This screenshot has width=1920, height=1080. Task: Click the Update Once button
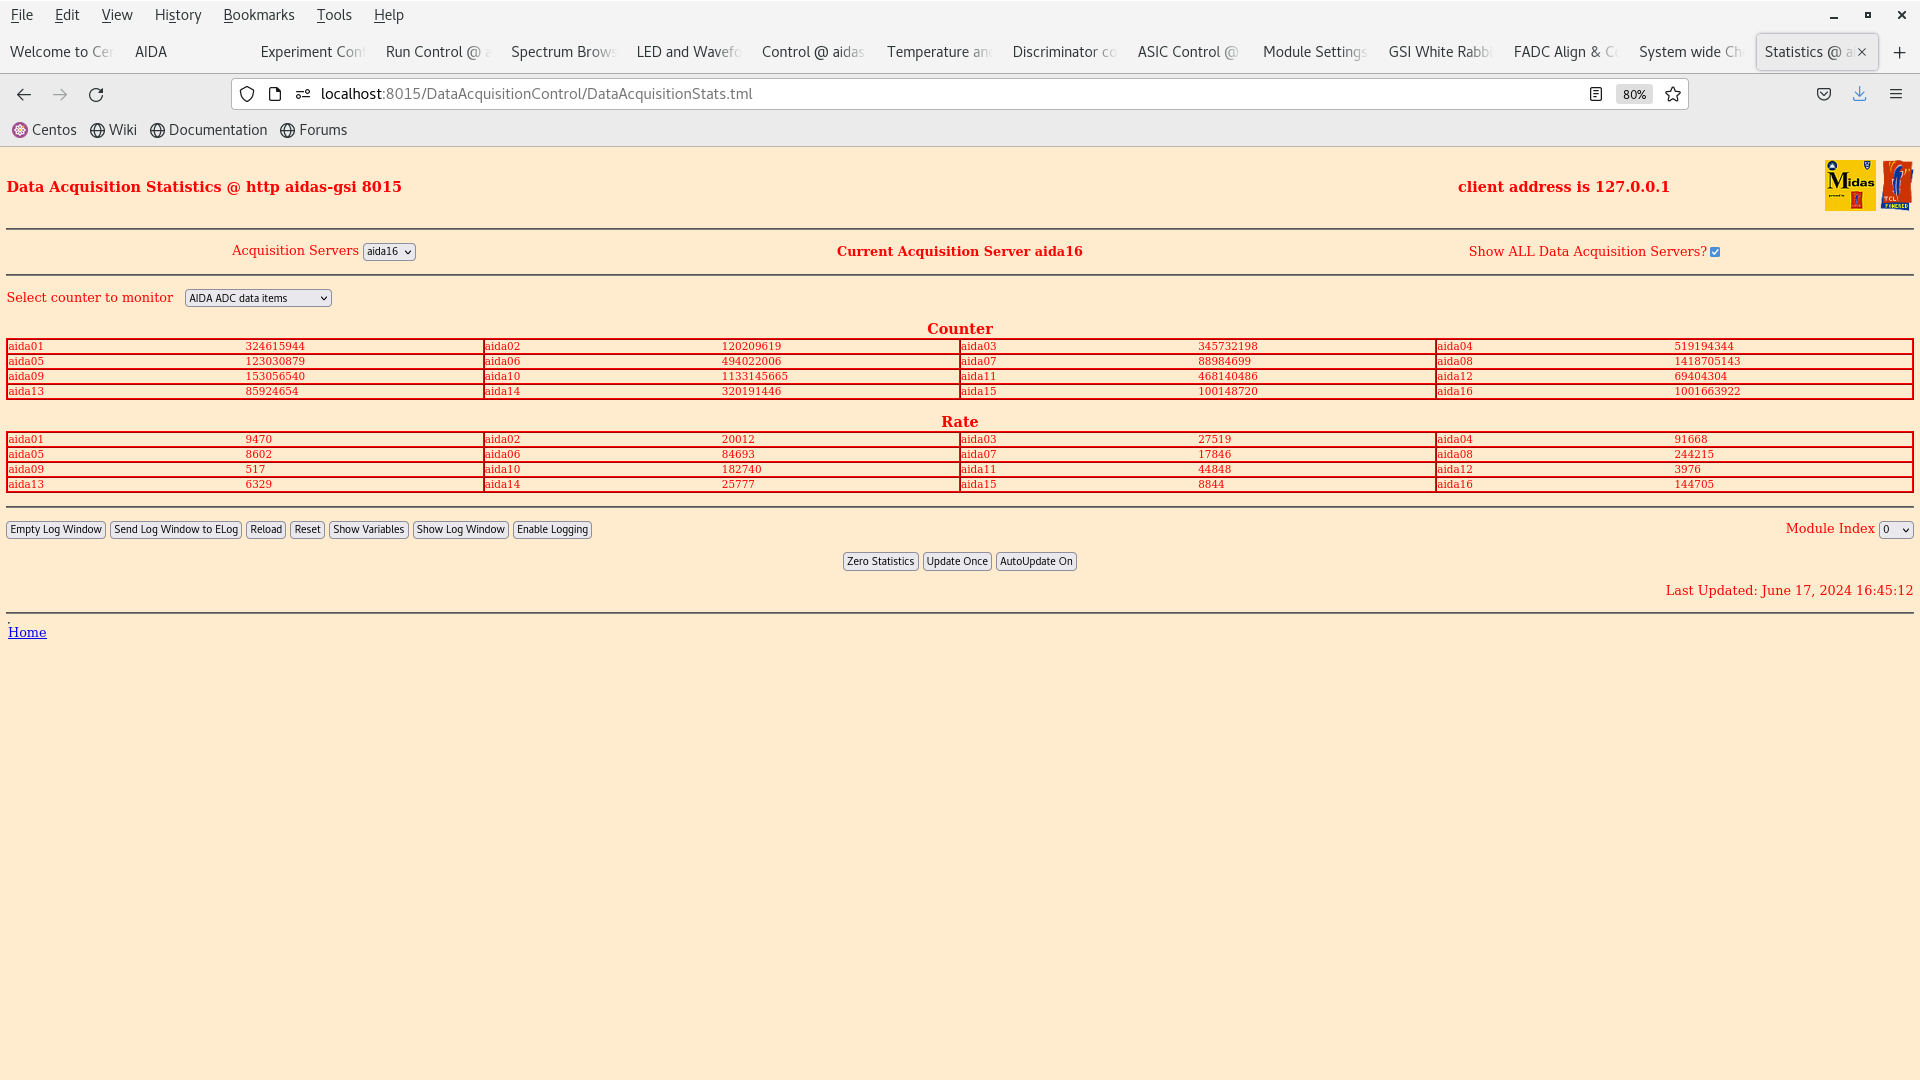(956, 560)
